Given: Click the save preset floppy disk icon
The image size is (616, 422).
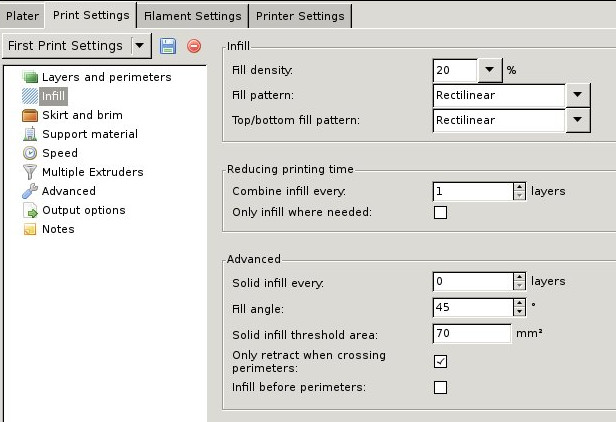Looking at the screenshot, I should click(x=168, y=46).
